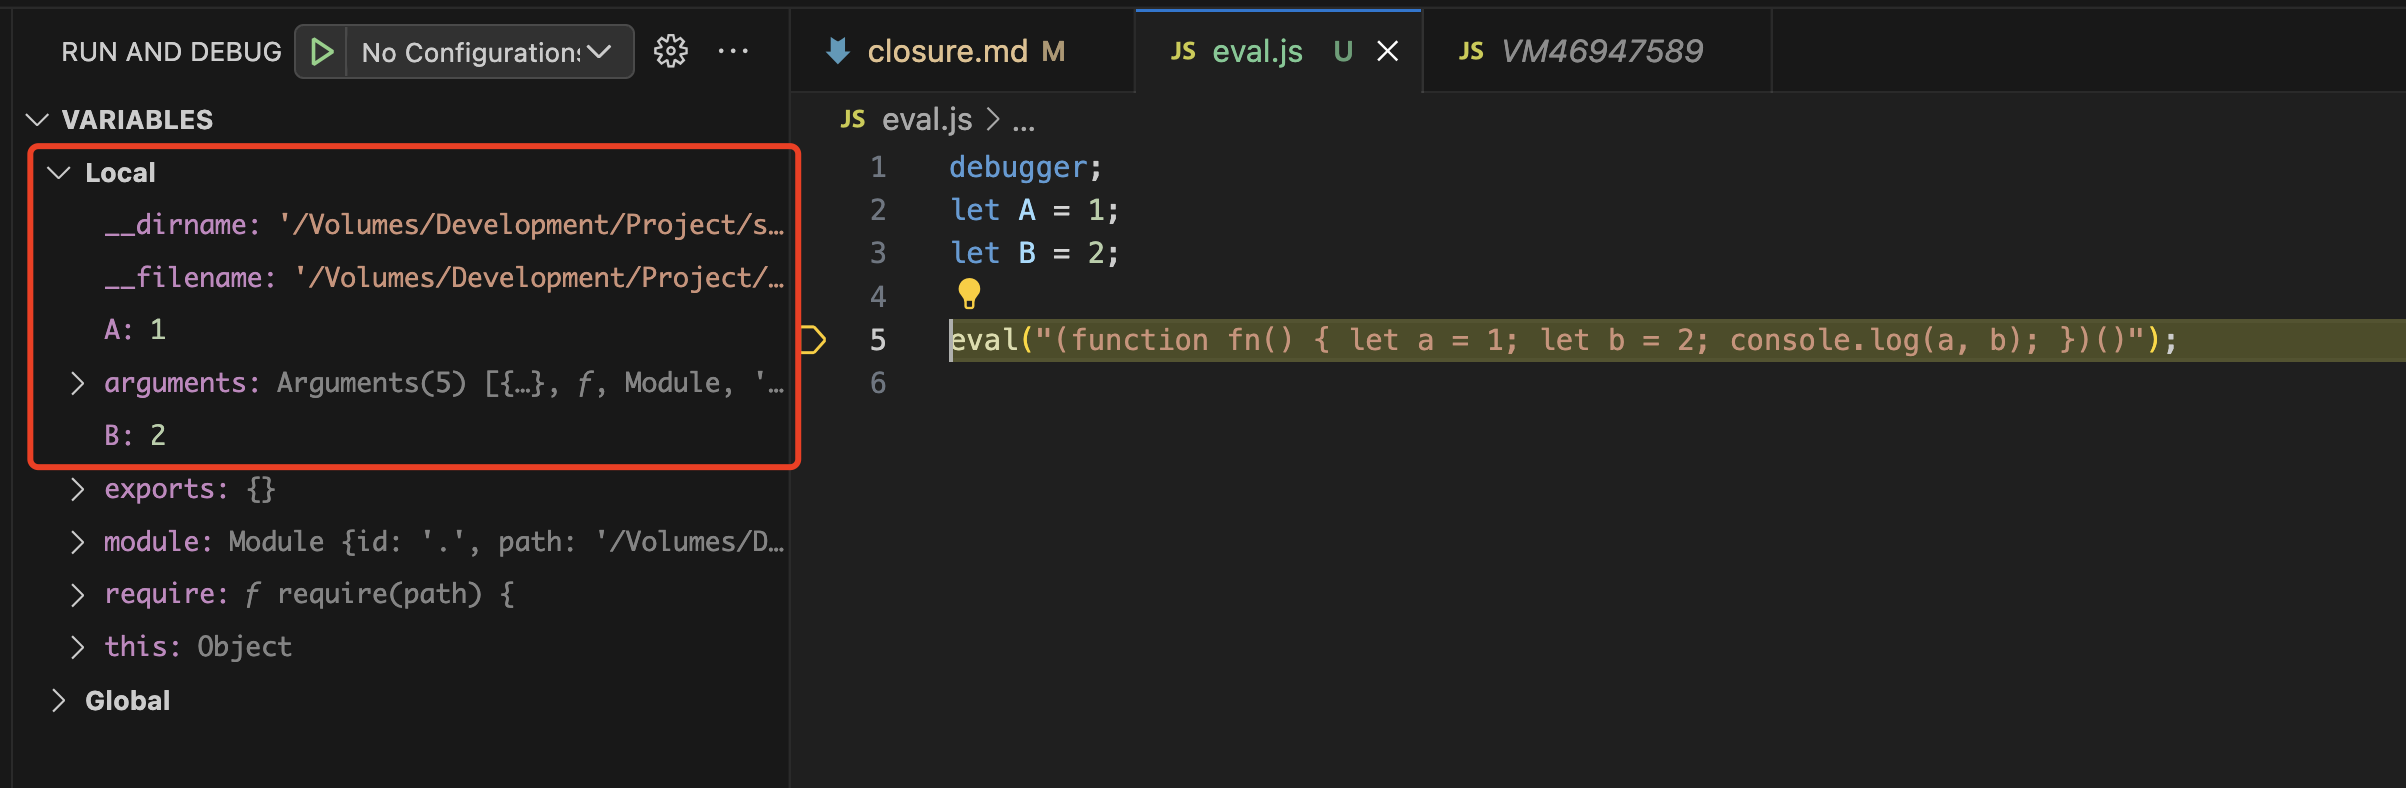The height and width of the screenshot is (788, 2406).
Task: Start debugging with the green play icon
Action: pos(321,52)
